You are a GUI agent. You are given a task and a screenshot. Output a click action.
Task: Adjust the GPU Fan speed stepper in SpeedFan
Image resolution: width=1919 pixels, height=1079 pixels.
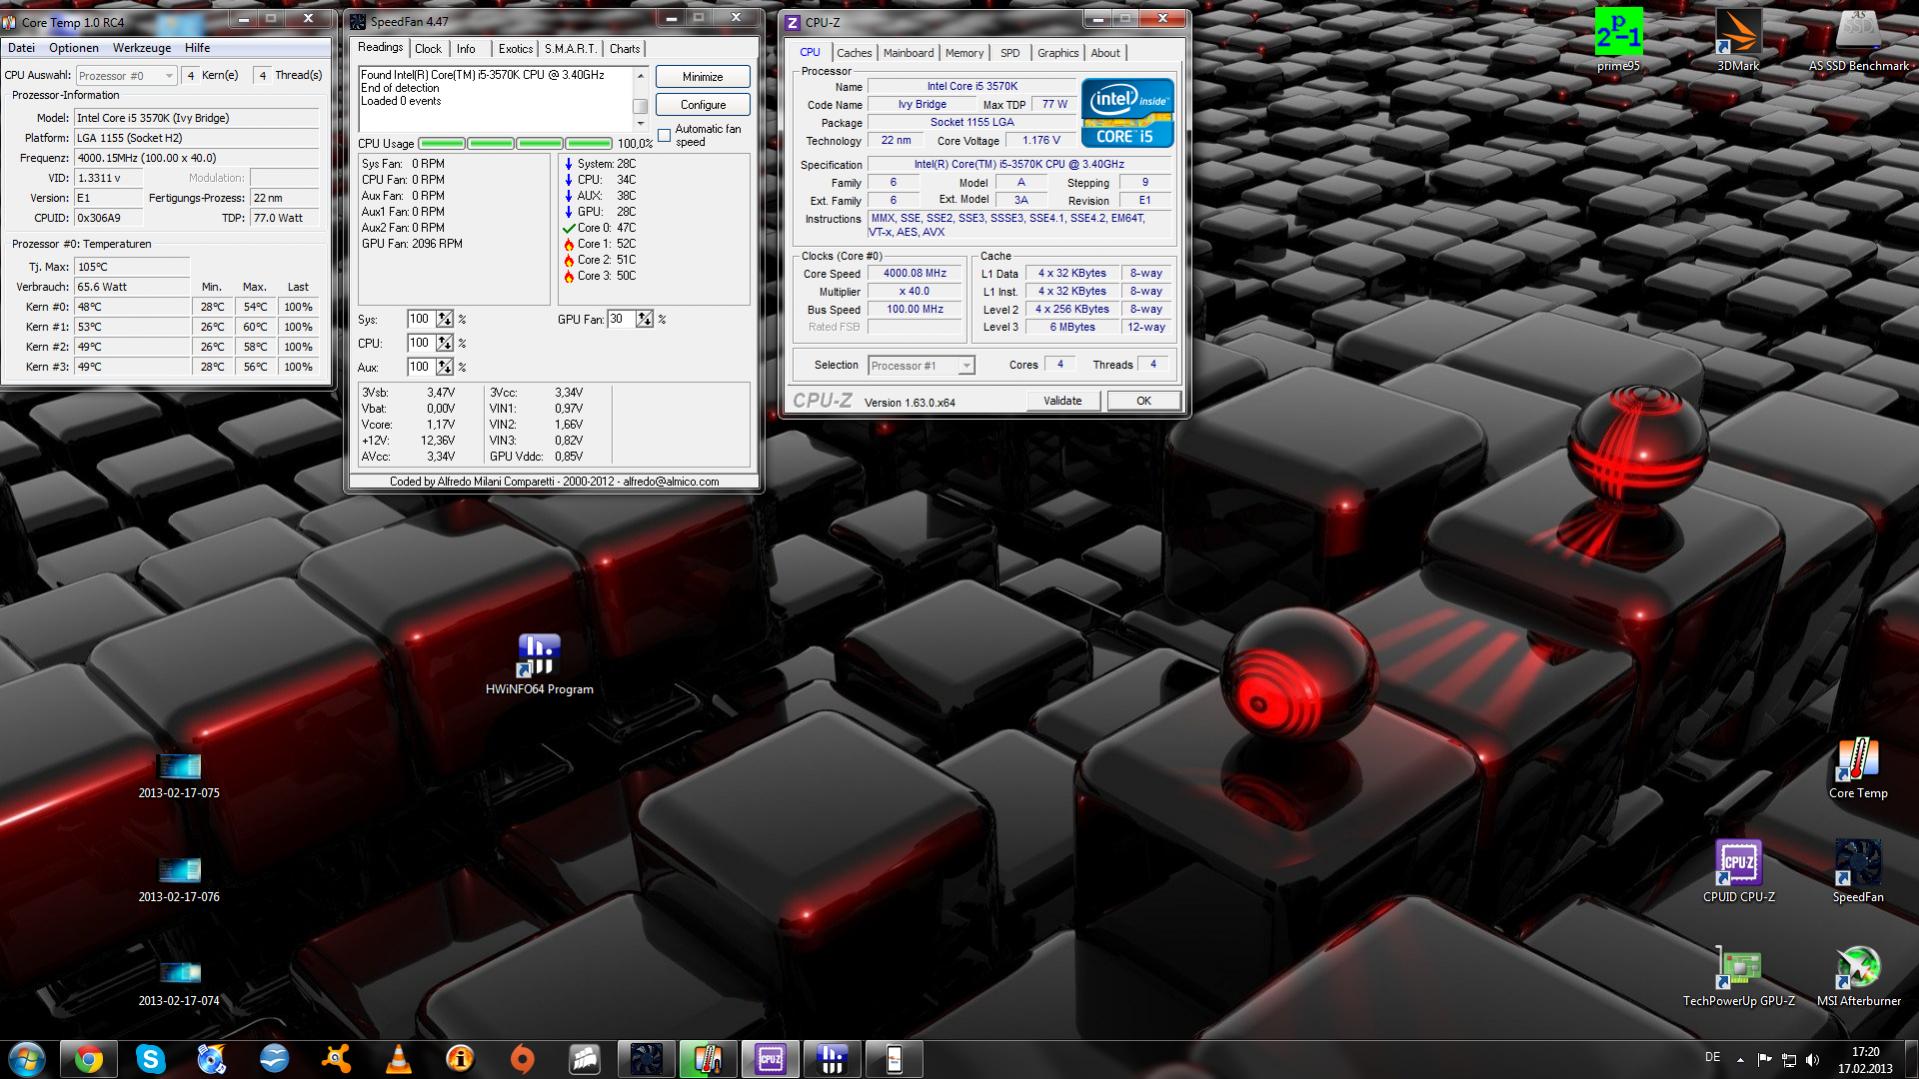click(645, 319)
